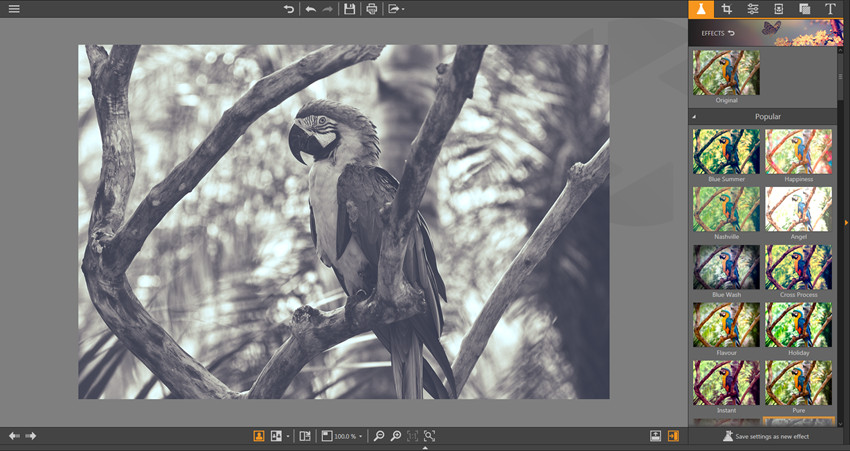Fit the image to the screen

pyautogui.click(x=429, y=436)
